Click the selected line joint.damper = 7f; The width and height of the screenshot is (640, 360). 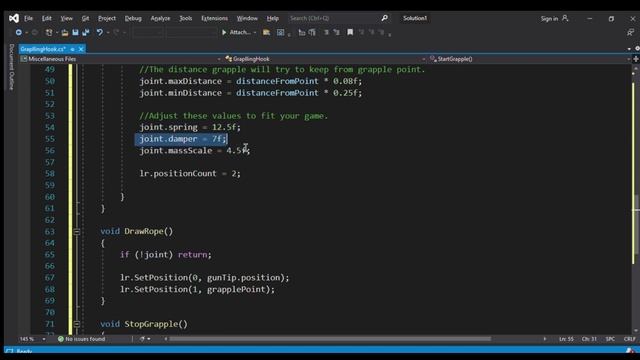point(182,139)
